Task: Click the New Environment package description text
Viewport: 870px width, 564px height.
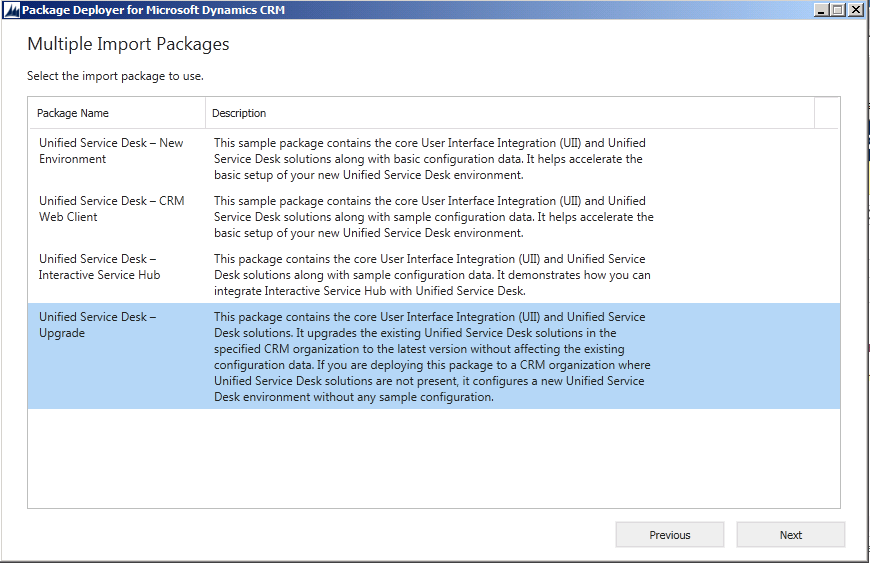Action: pos(429,159)
